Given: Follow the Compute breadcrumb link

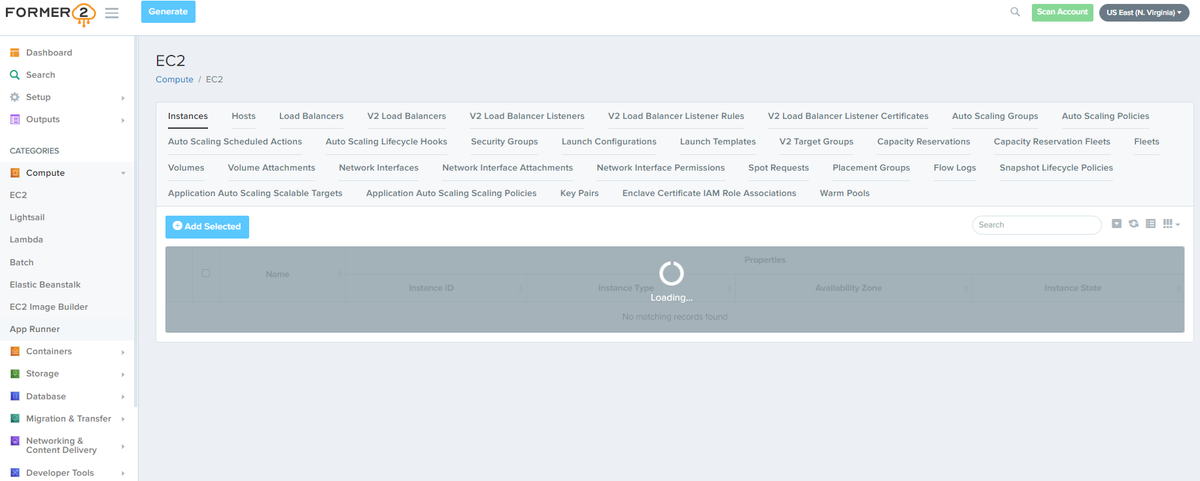Looking at the screenshot, I should click(174, 79).
